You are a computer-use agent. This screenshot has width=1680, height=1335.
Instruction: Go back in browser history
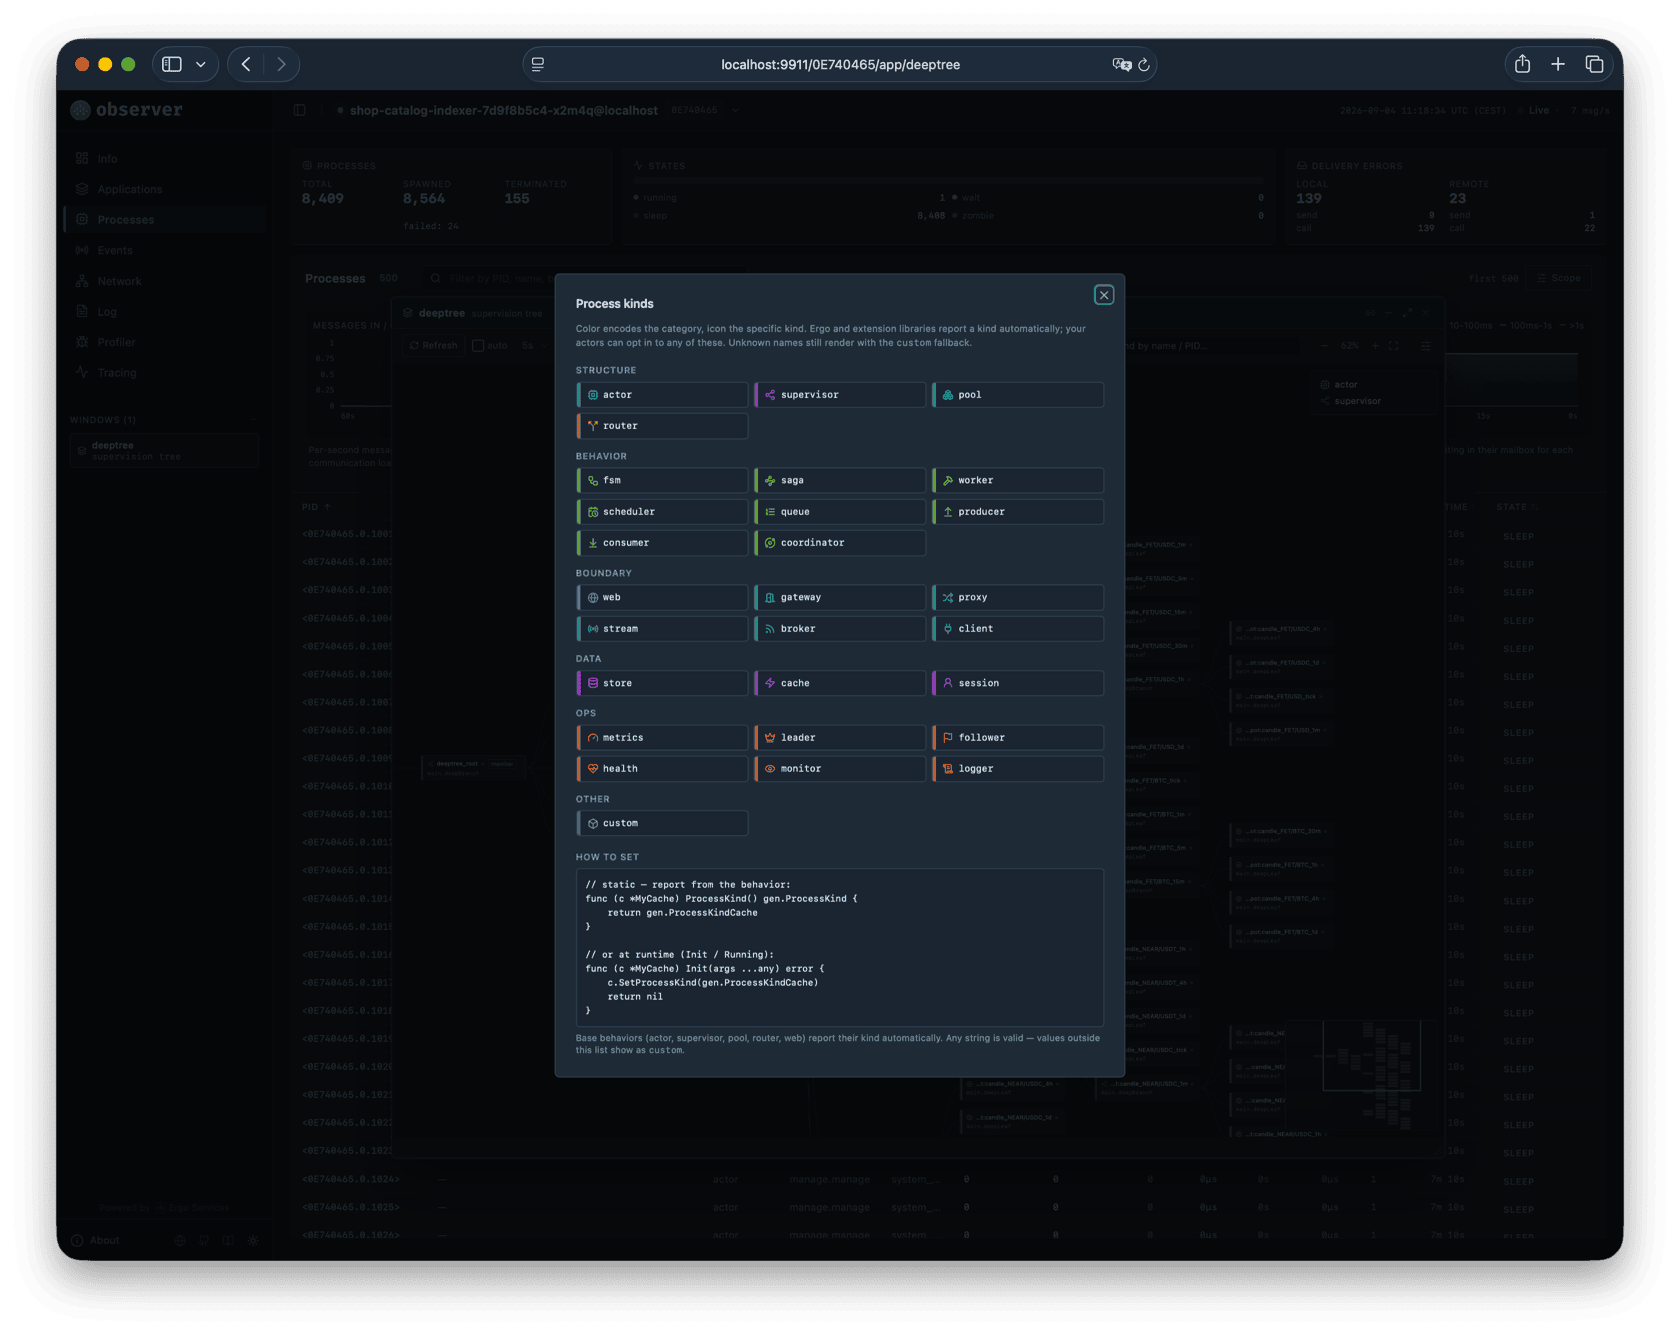246,65
